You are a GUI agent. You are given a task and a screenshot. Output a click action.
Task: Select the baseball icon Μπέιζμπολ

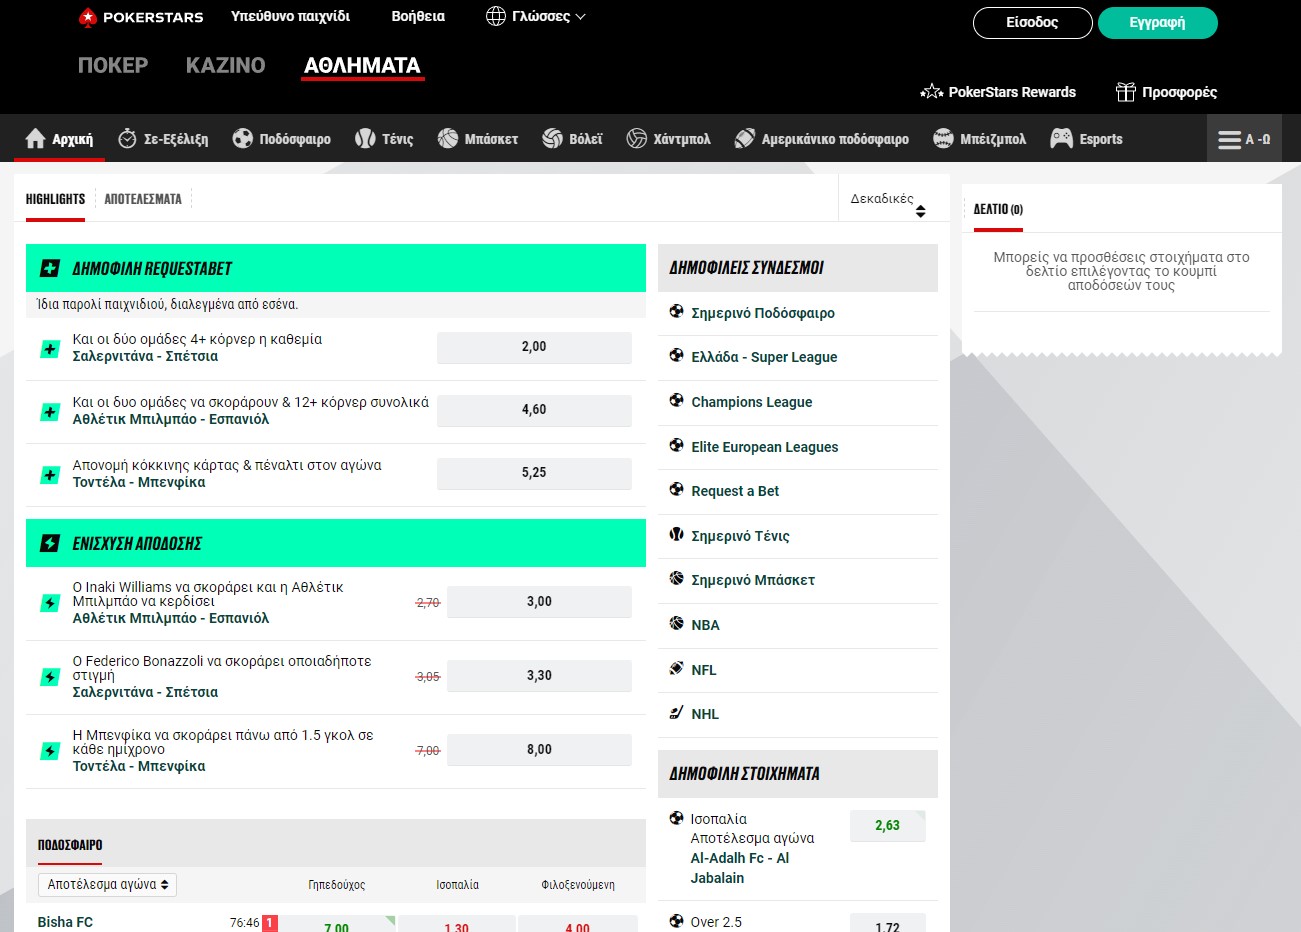click(943, 138)
